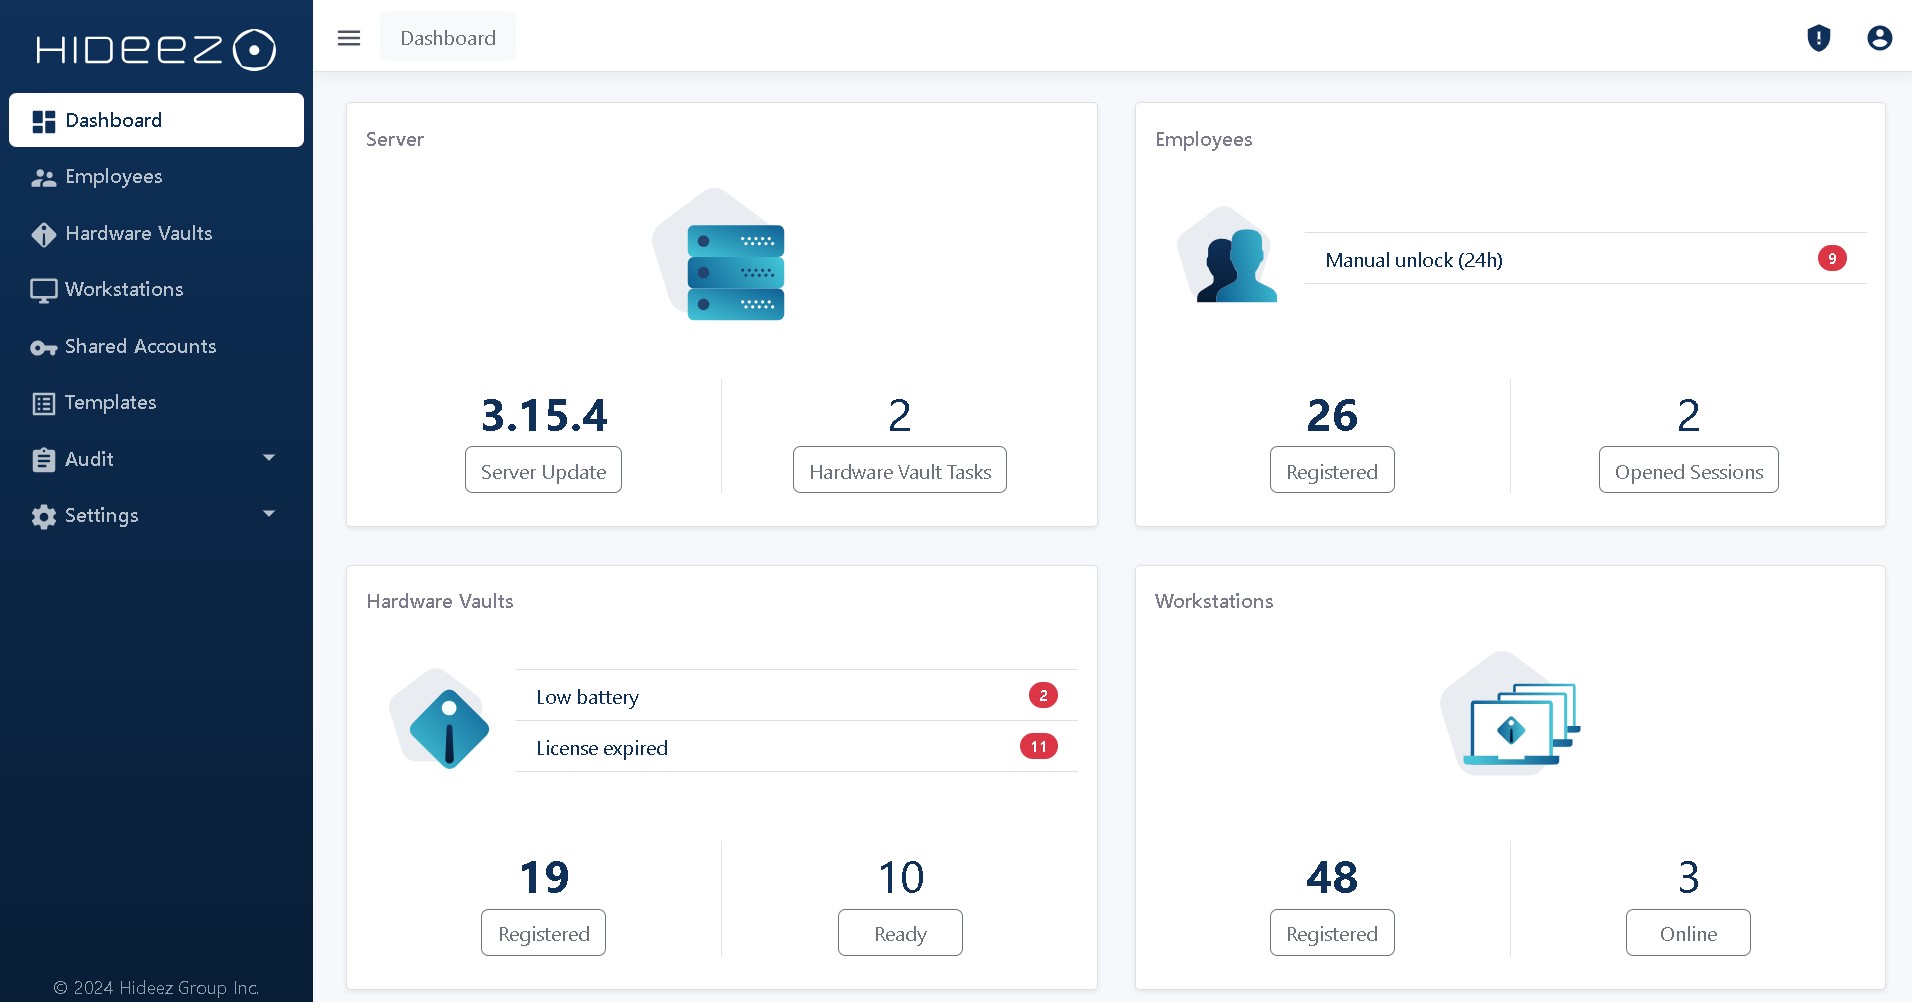This screenshot has width=1912, height=1002.
Task: Open Hardware Vault Tasks
Action: click(899, 470)
